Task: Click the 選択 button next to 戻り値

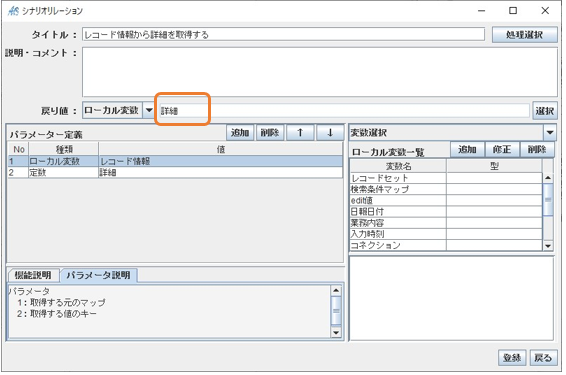Action: [x=545, y=110]
